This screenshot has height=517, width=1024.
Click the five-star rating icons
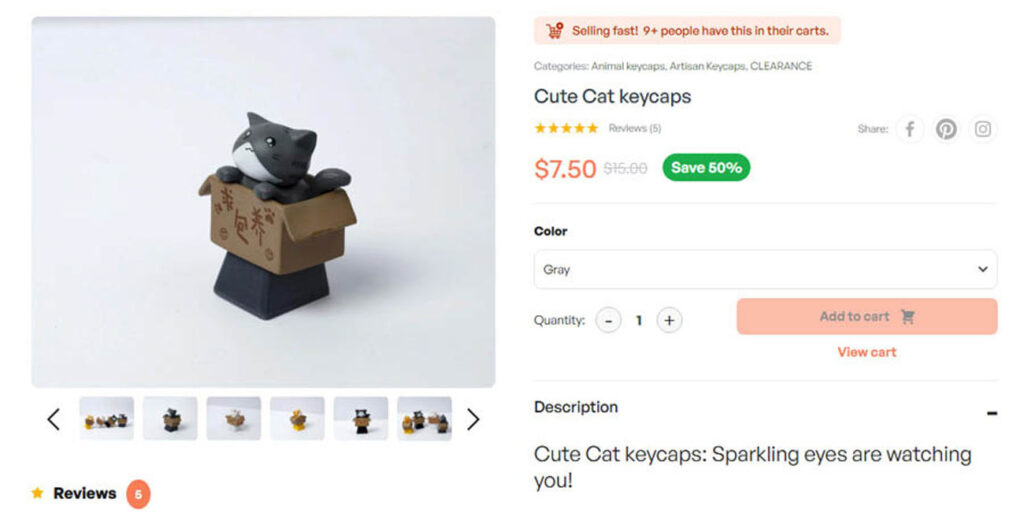pos(566,128)
